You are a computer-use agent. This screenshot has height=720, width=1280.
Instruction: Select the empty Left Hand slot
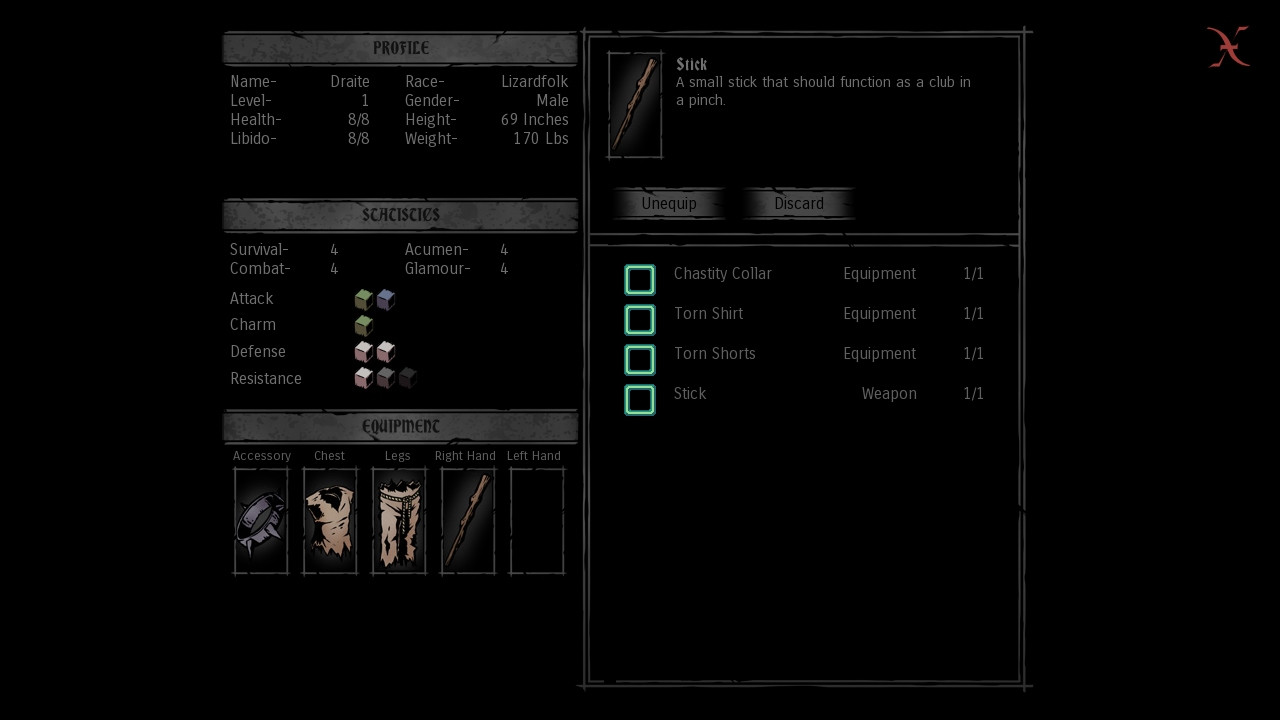pos(537,521)
